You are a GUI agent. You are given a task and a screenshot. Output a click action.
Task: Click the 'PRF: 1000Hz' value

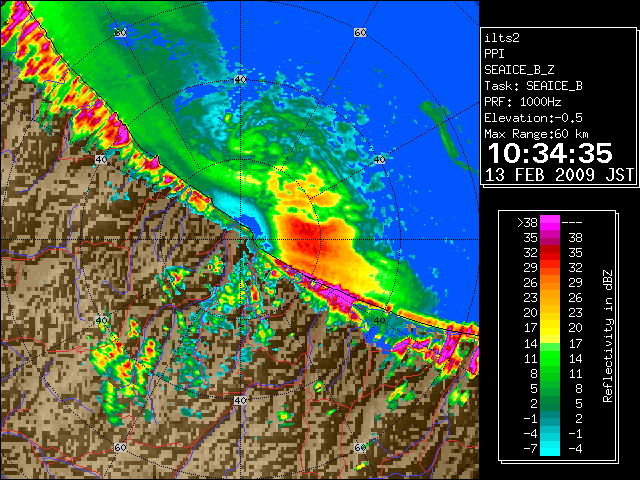(523, 102)
